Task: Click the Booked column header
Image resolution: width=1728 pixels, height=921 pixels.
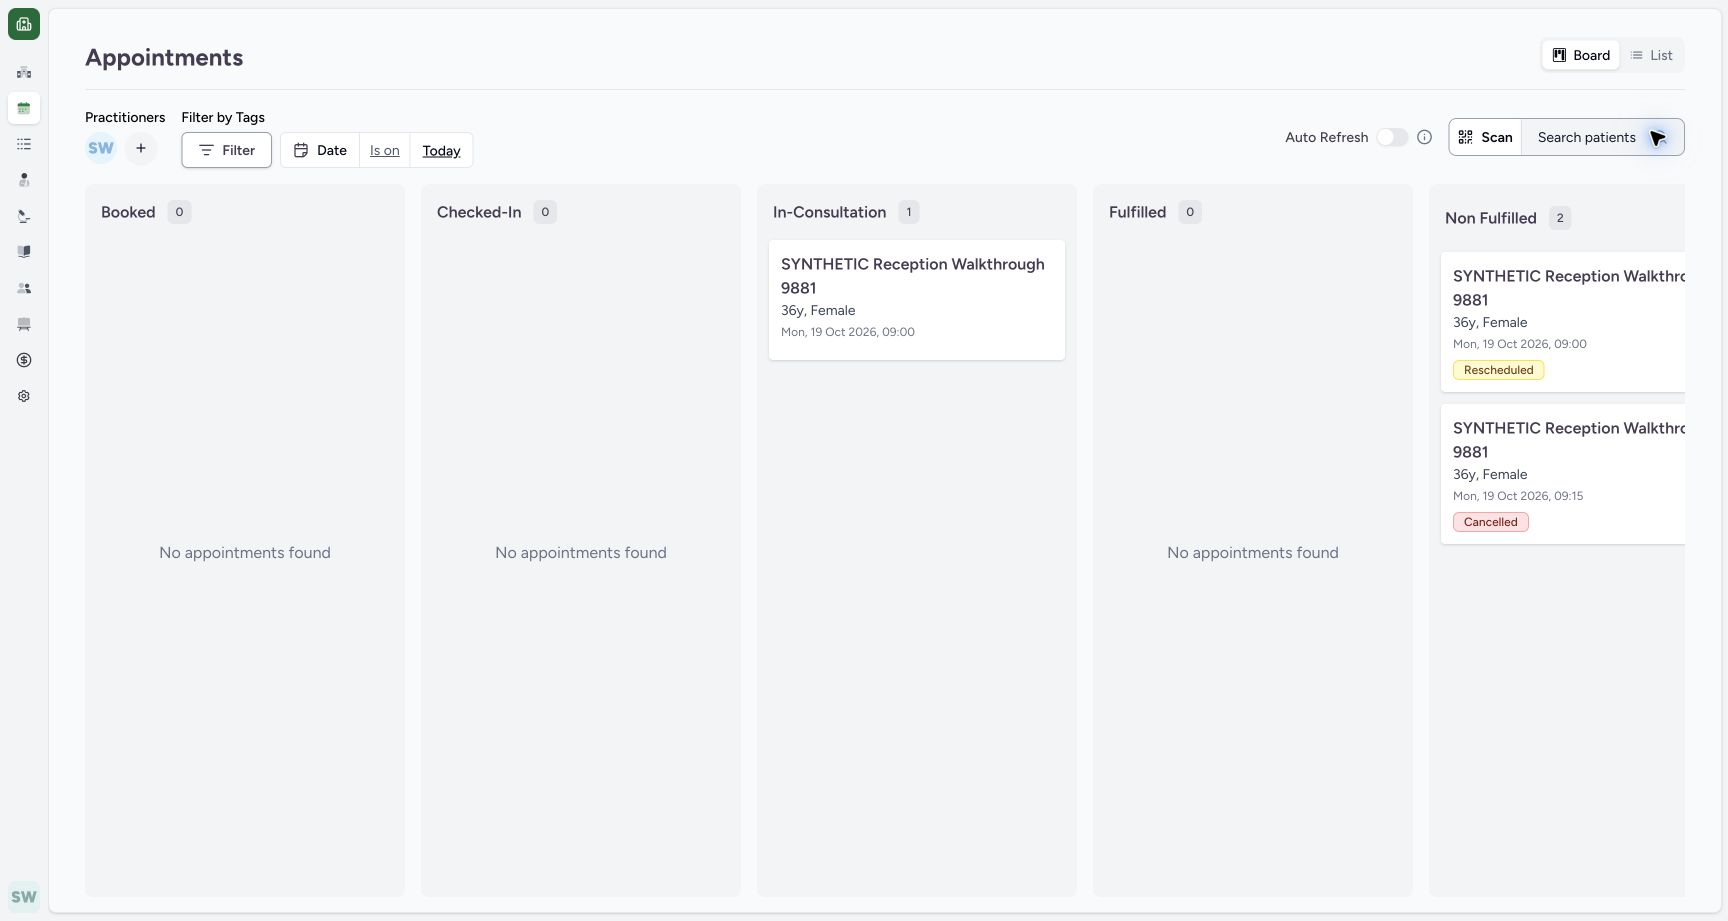Action: (128, 212)
